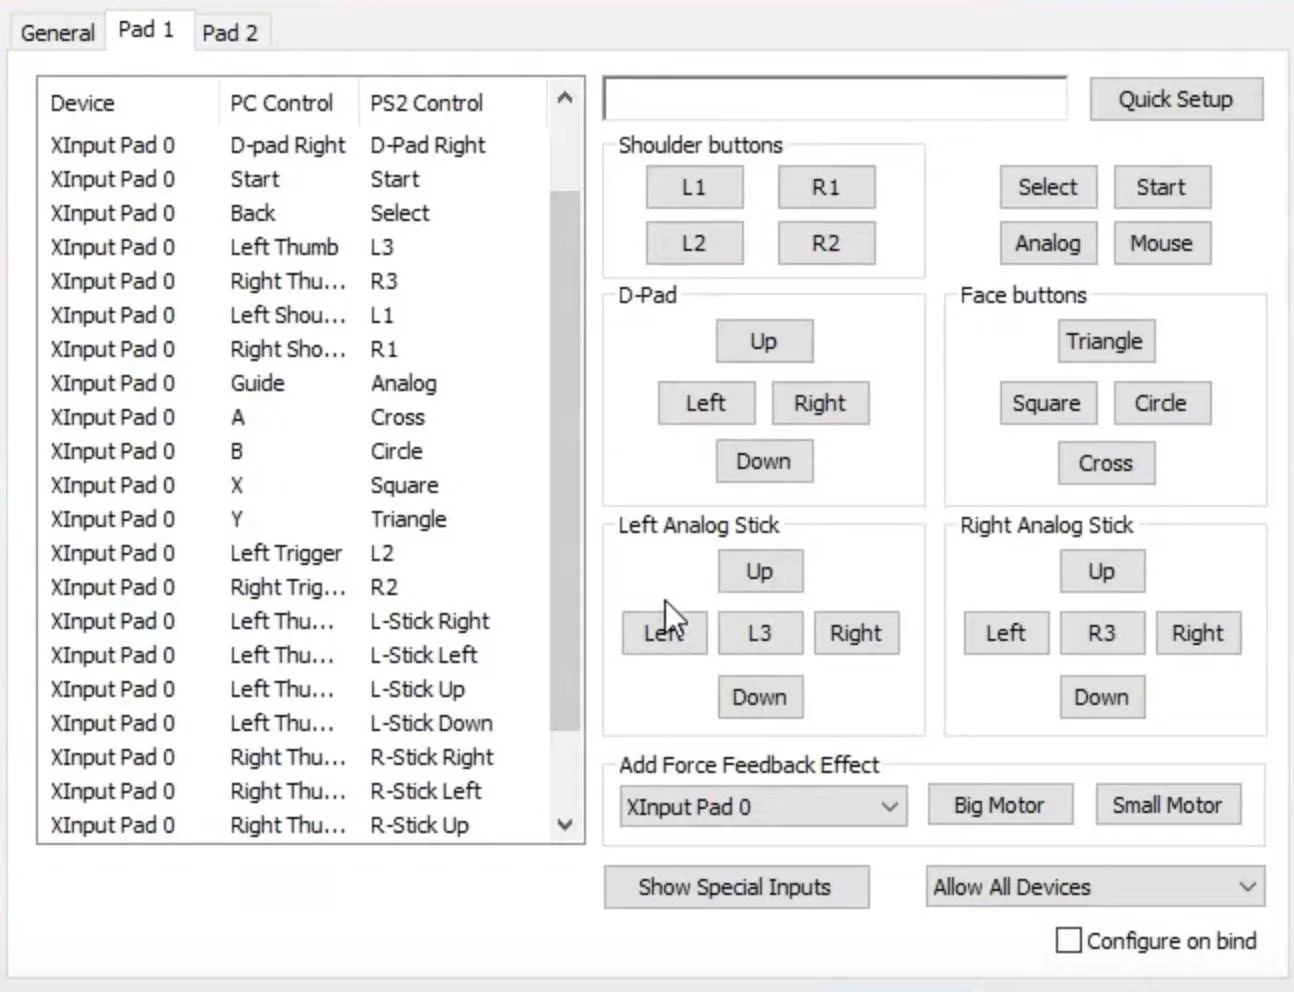
Task: Select the L-Stick Down binding row
Action: [294, 723]
